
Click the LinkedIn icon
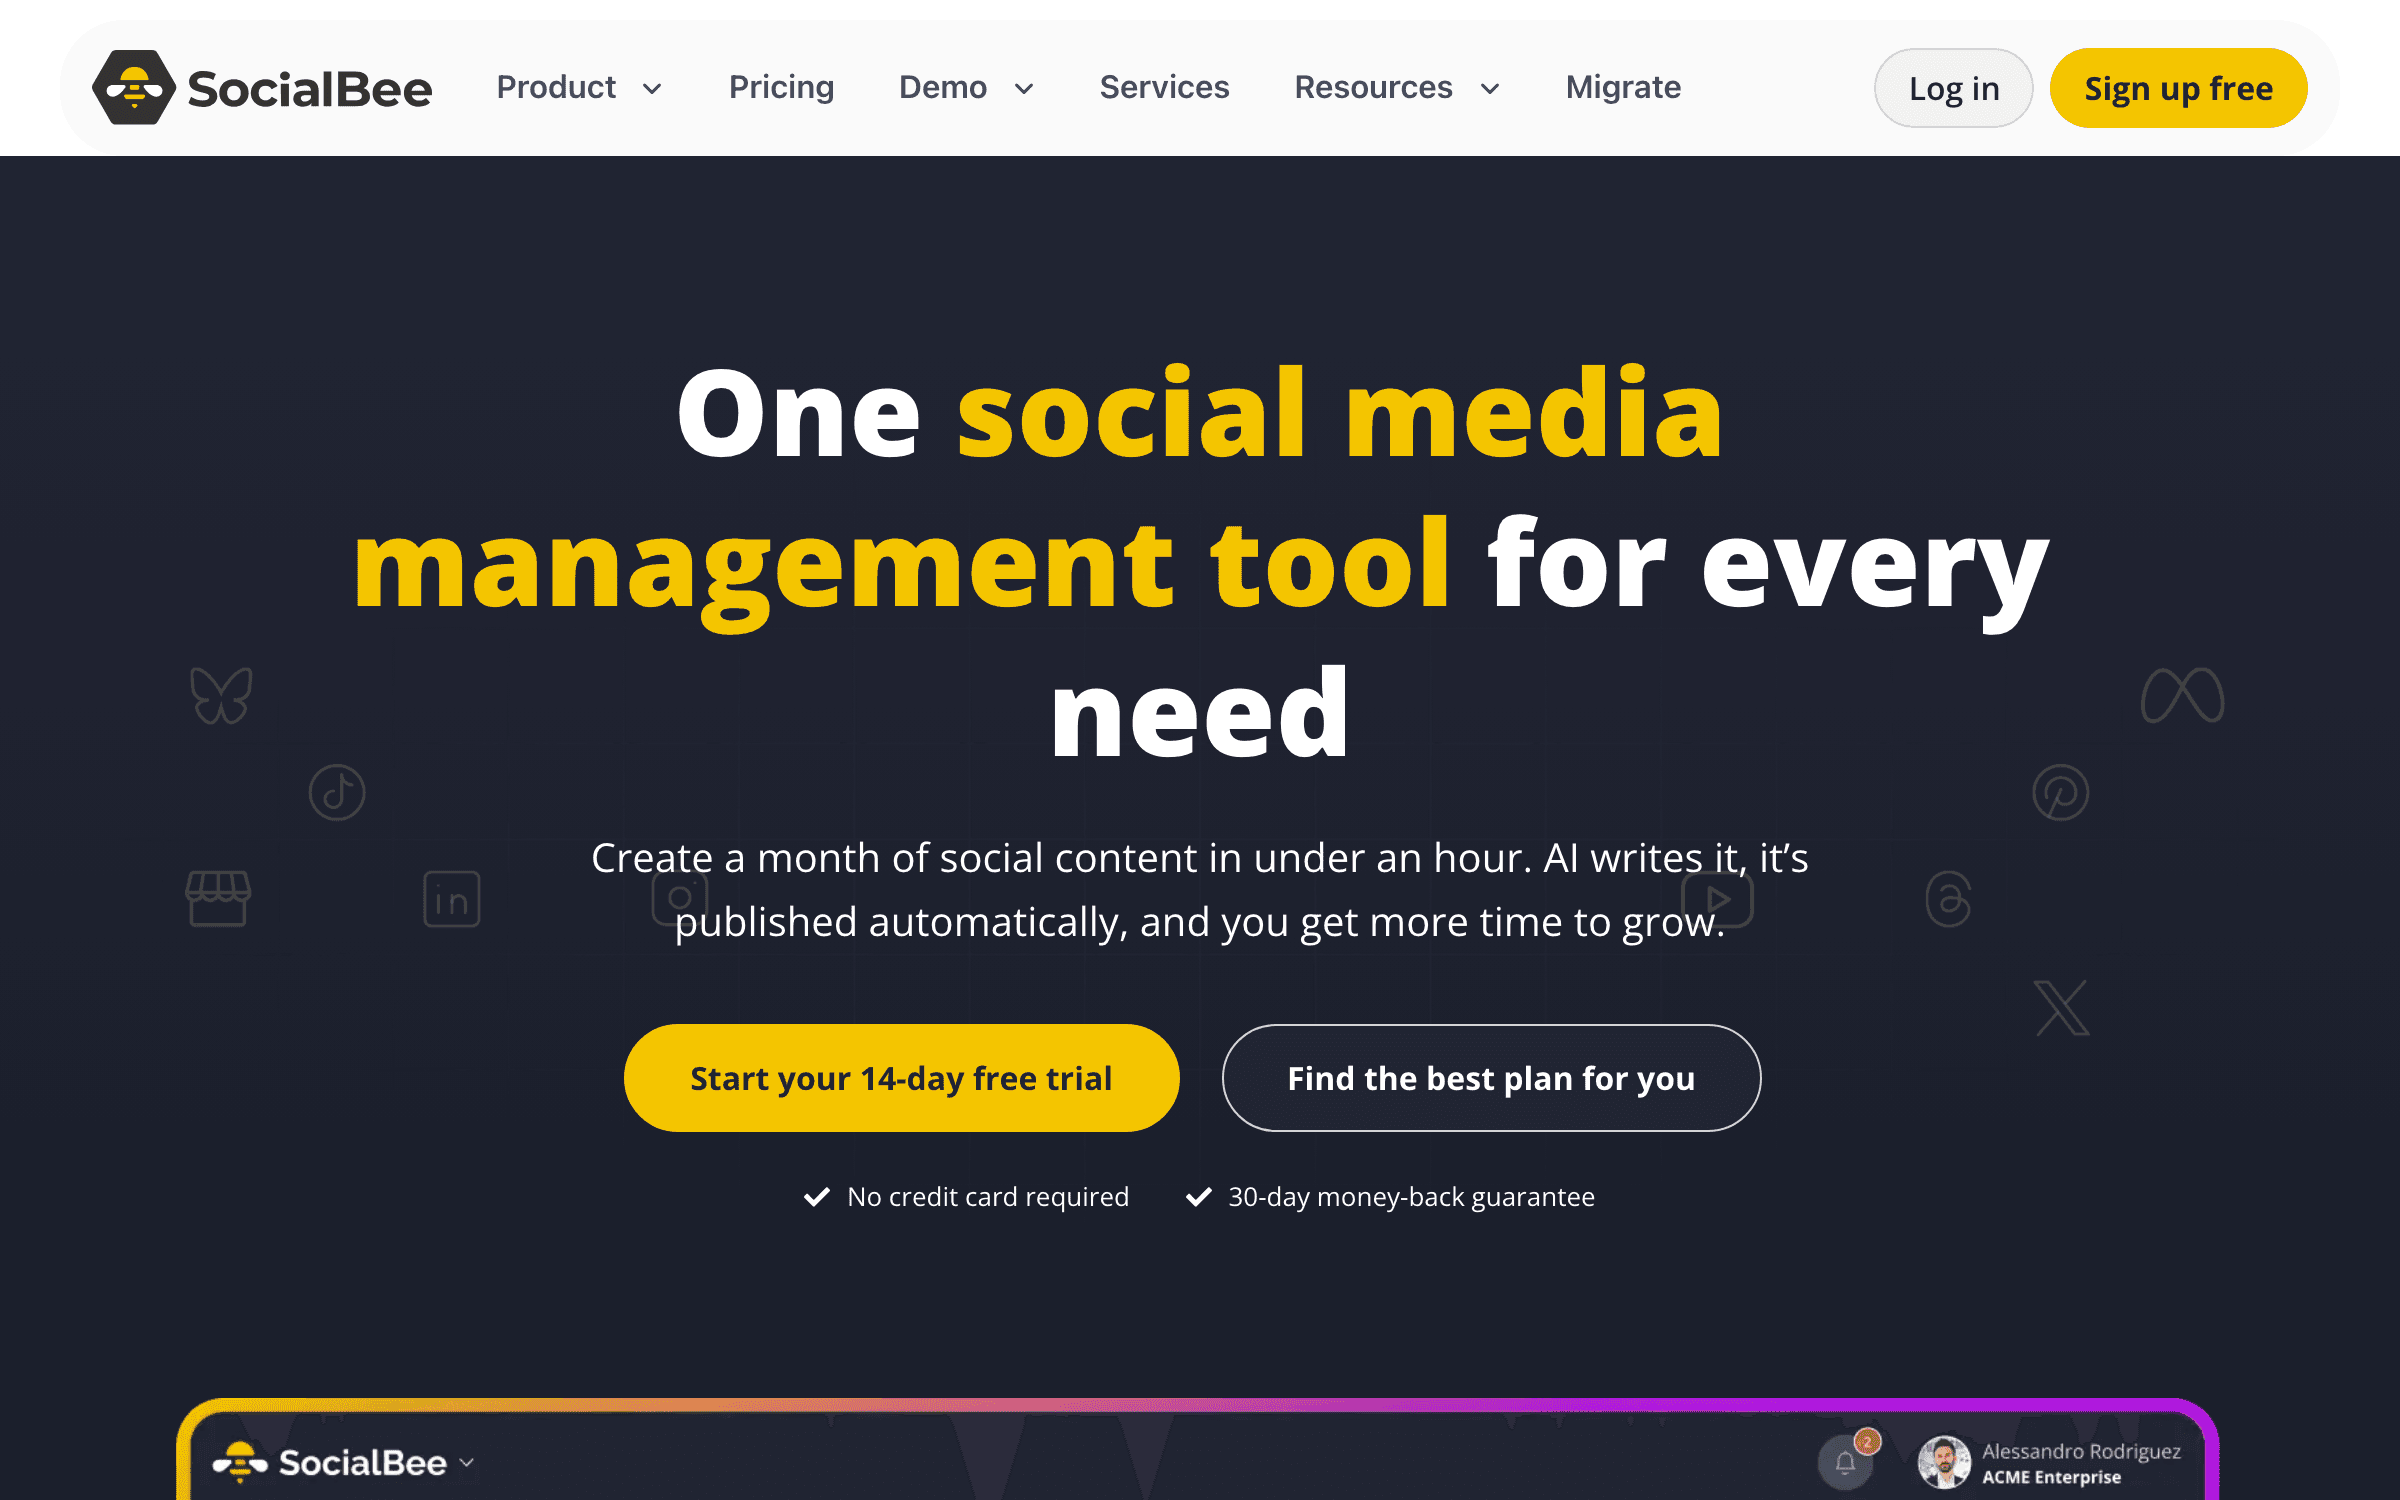(x=452, y=899)
